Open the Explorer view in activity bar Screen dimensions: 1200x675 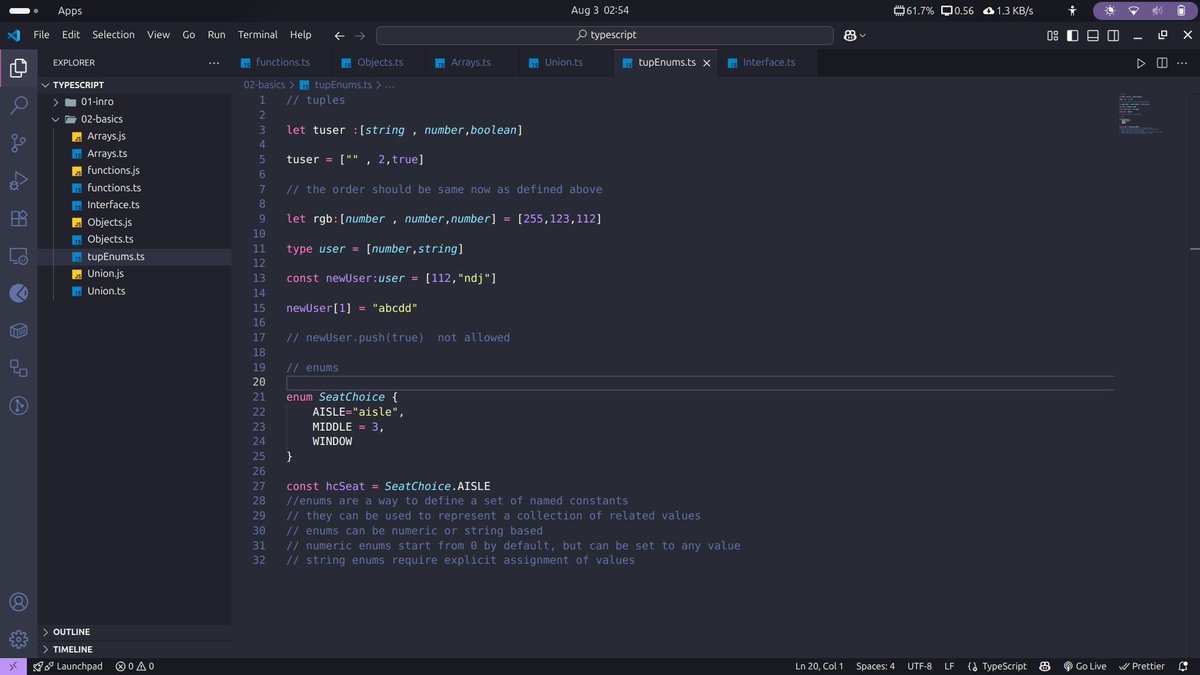18,68
